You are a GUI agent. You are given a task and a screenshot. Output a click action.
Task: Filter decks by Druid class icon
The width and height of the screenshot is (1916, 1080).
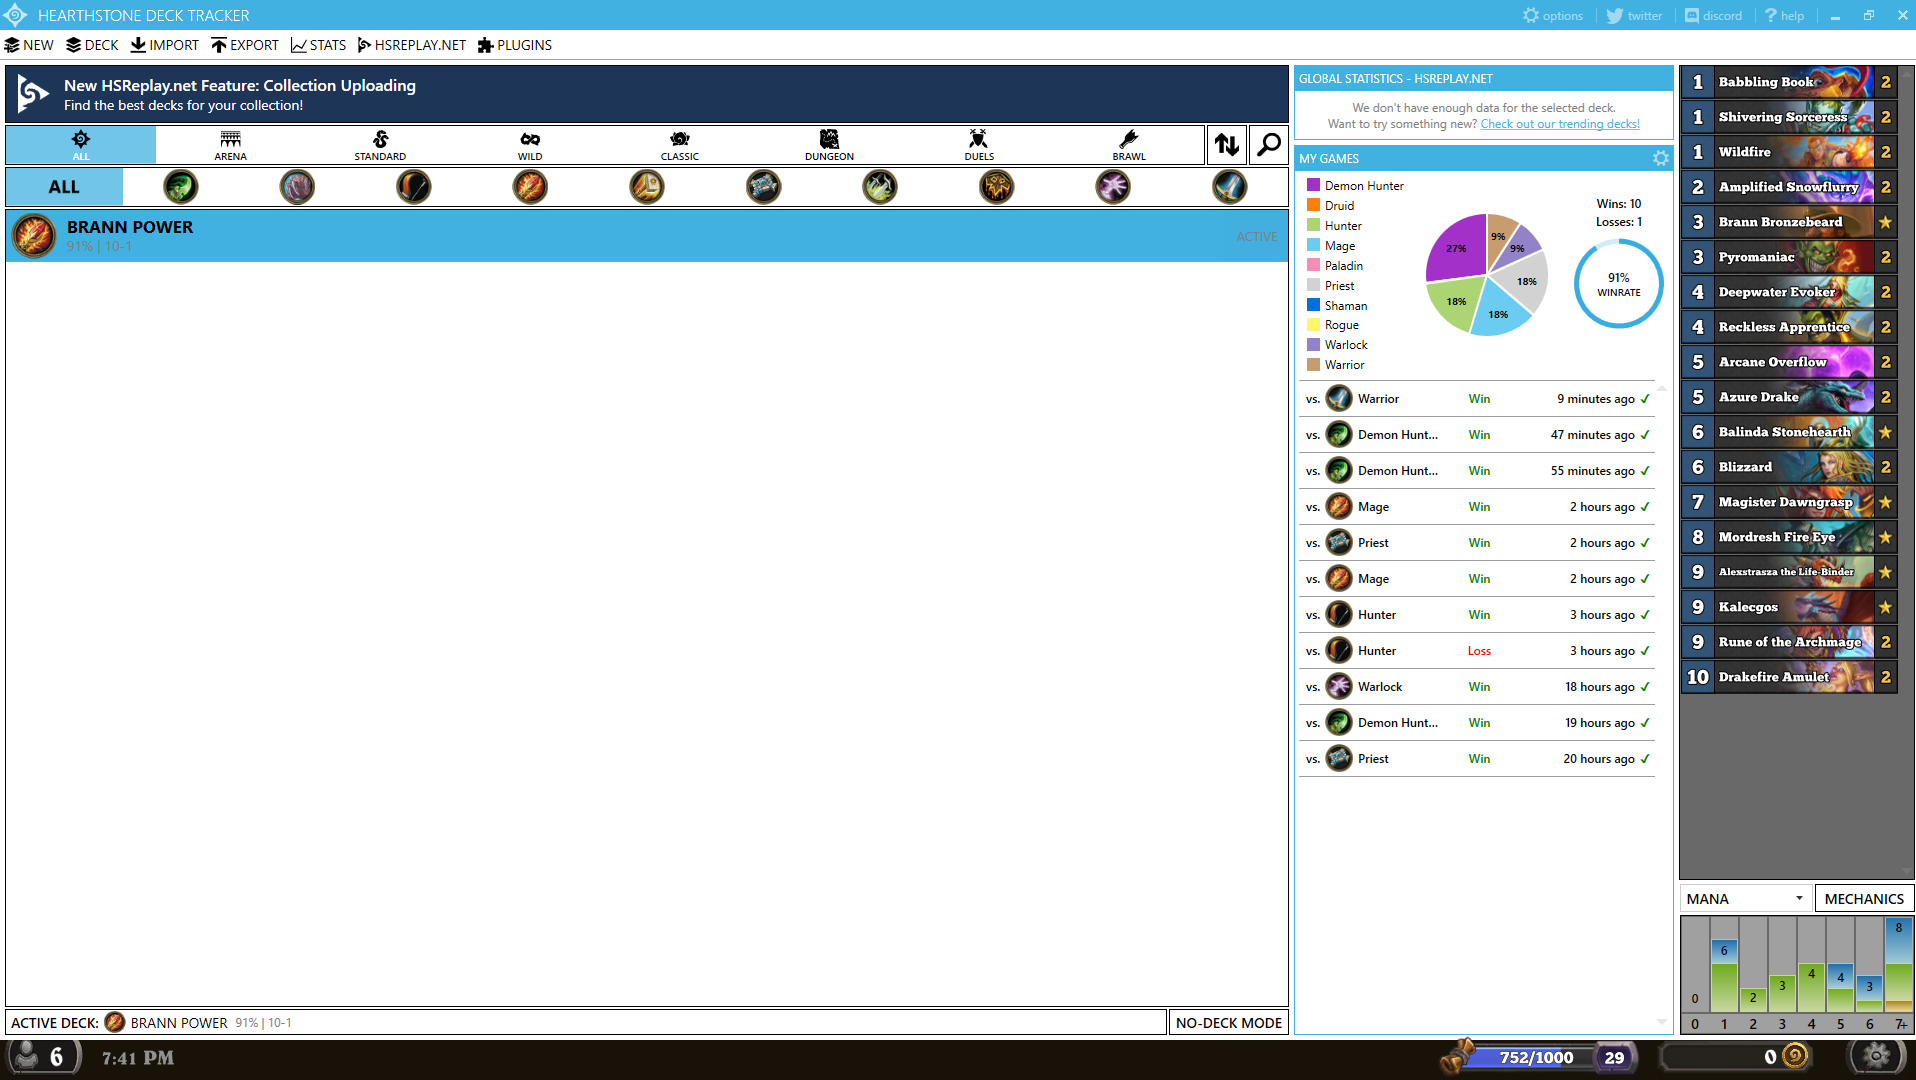297,187
